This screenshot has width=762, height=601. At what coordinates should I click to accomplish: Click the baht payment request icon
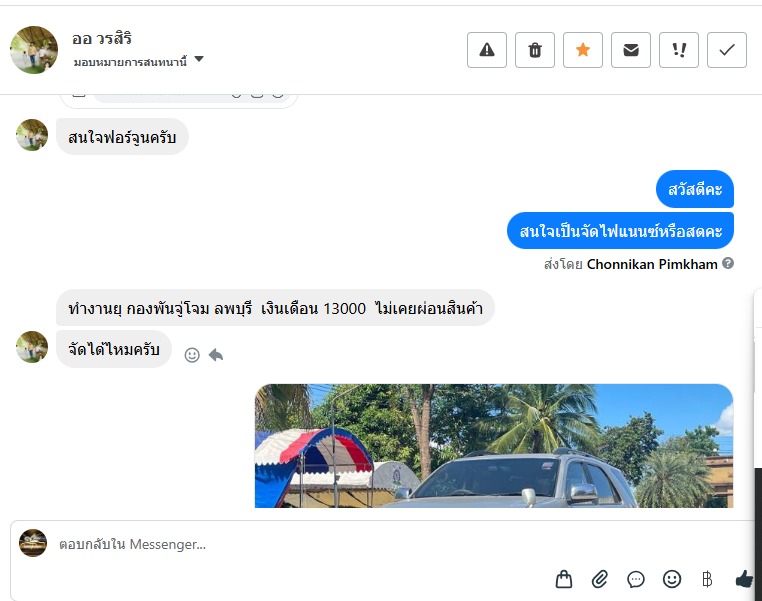708,579
